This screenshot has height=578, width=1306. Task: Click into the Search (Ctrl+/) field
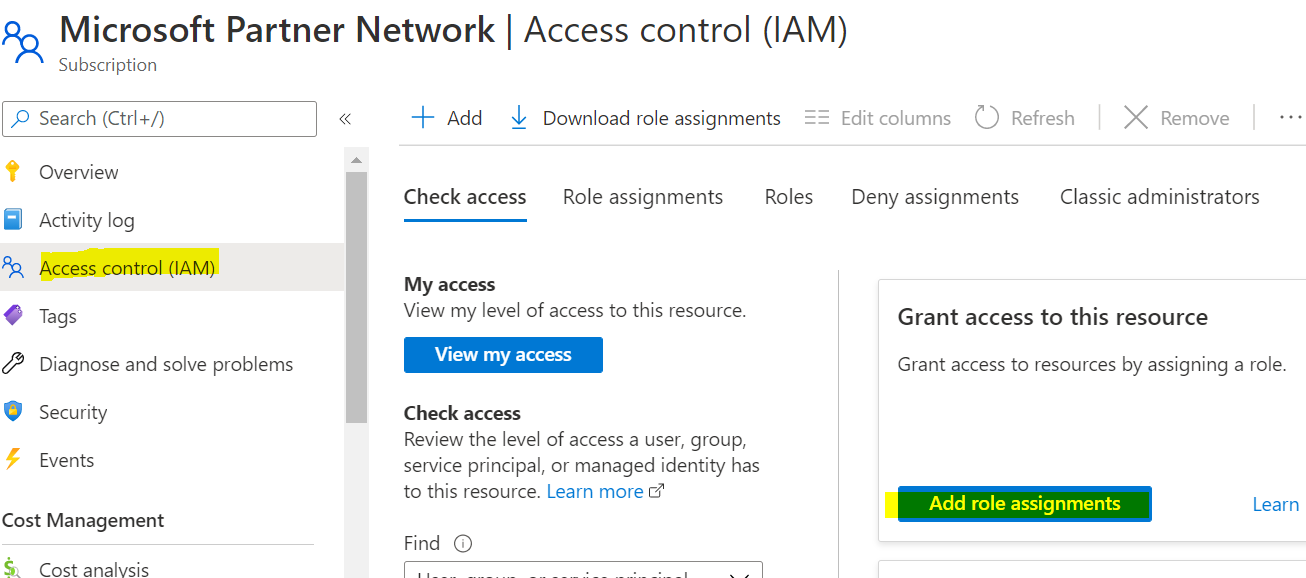(x=160, y=118)
